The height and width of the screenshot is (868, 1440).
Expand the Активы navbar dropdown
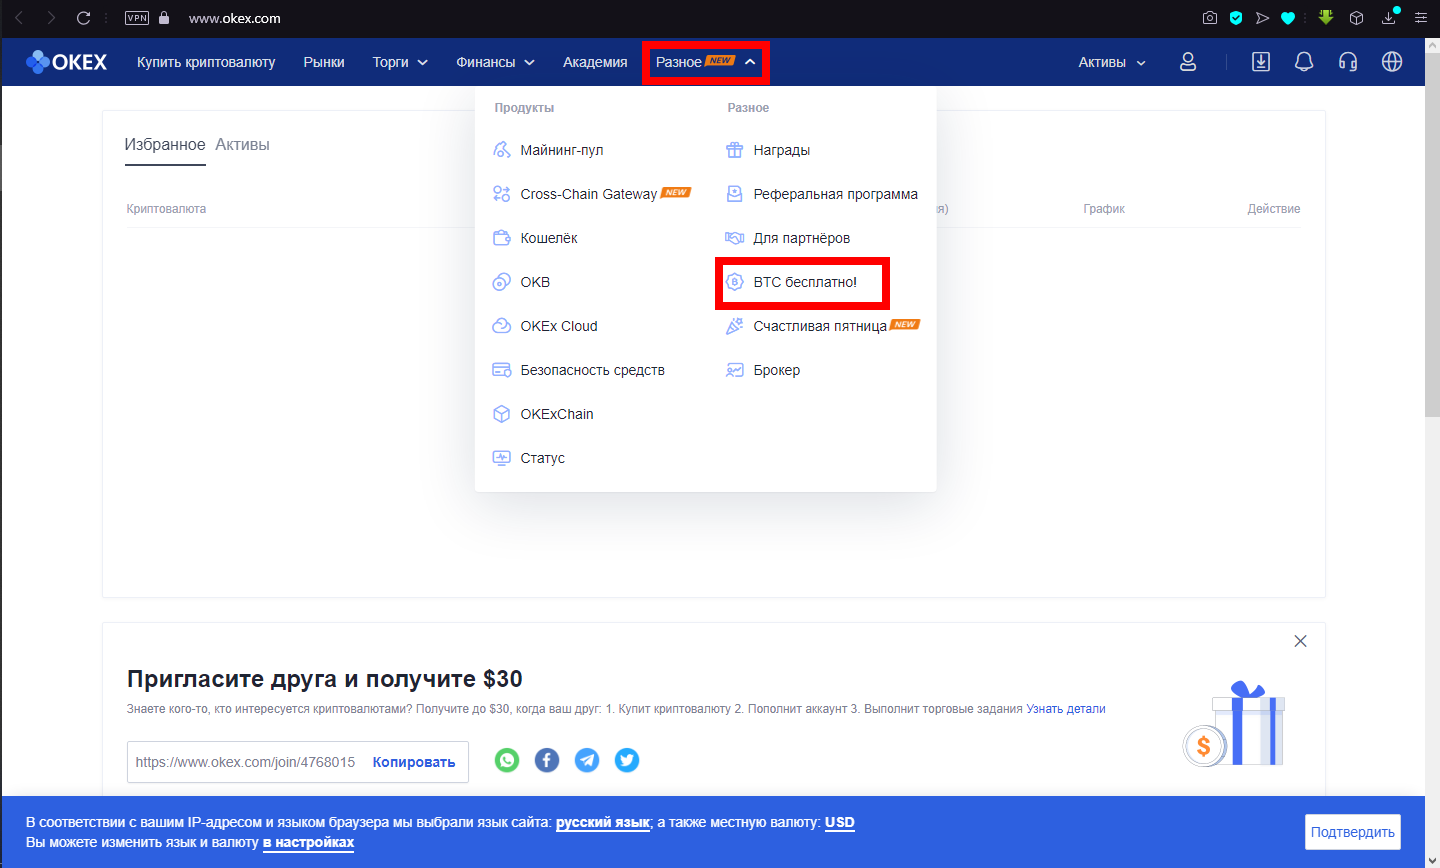(1112, 62)
